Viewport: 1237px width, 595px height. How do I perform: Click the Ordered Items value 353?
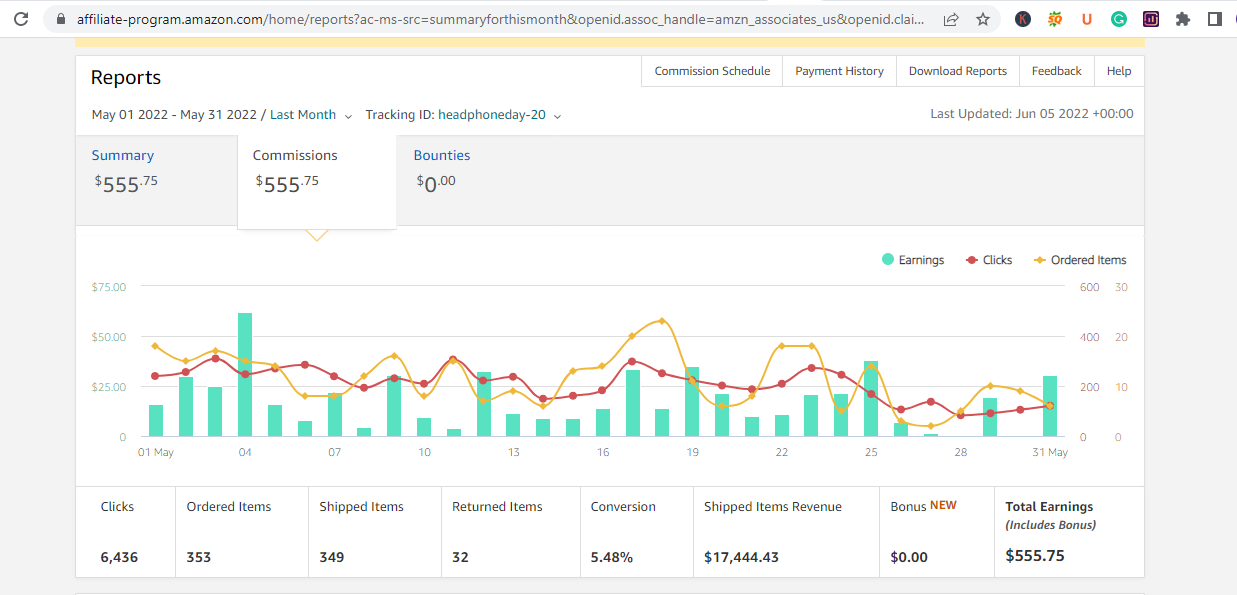(x=199, y=557)
